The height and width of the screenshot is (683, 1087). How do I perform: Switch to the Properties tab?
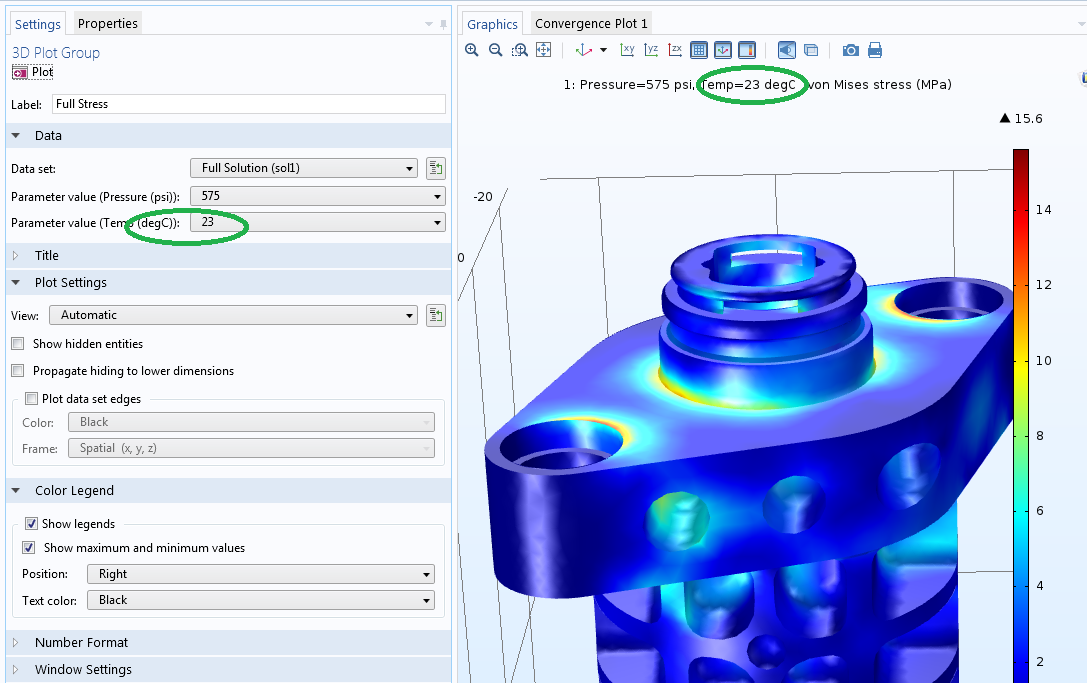[108, 23]
